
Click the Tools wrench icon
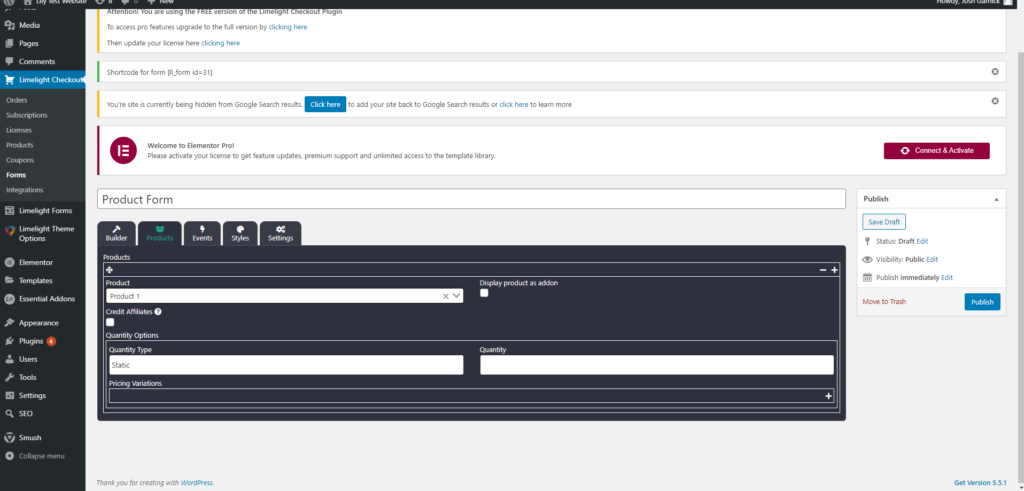tap(9, 377)
